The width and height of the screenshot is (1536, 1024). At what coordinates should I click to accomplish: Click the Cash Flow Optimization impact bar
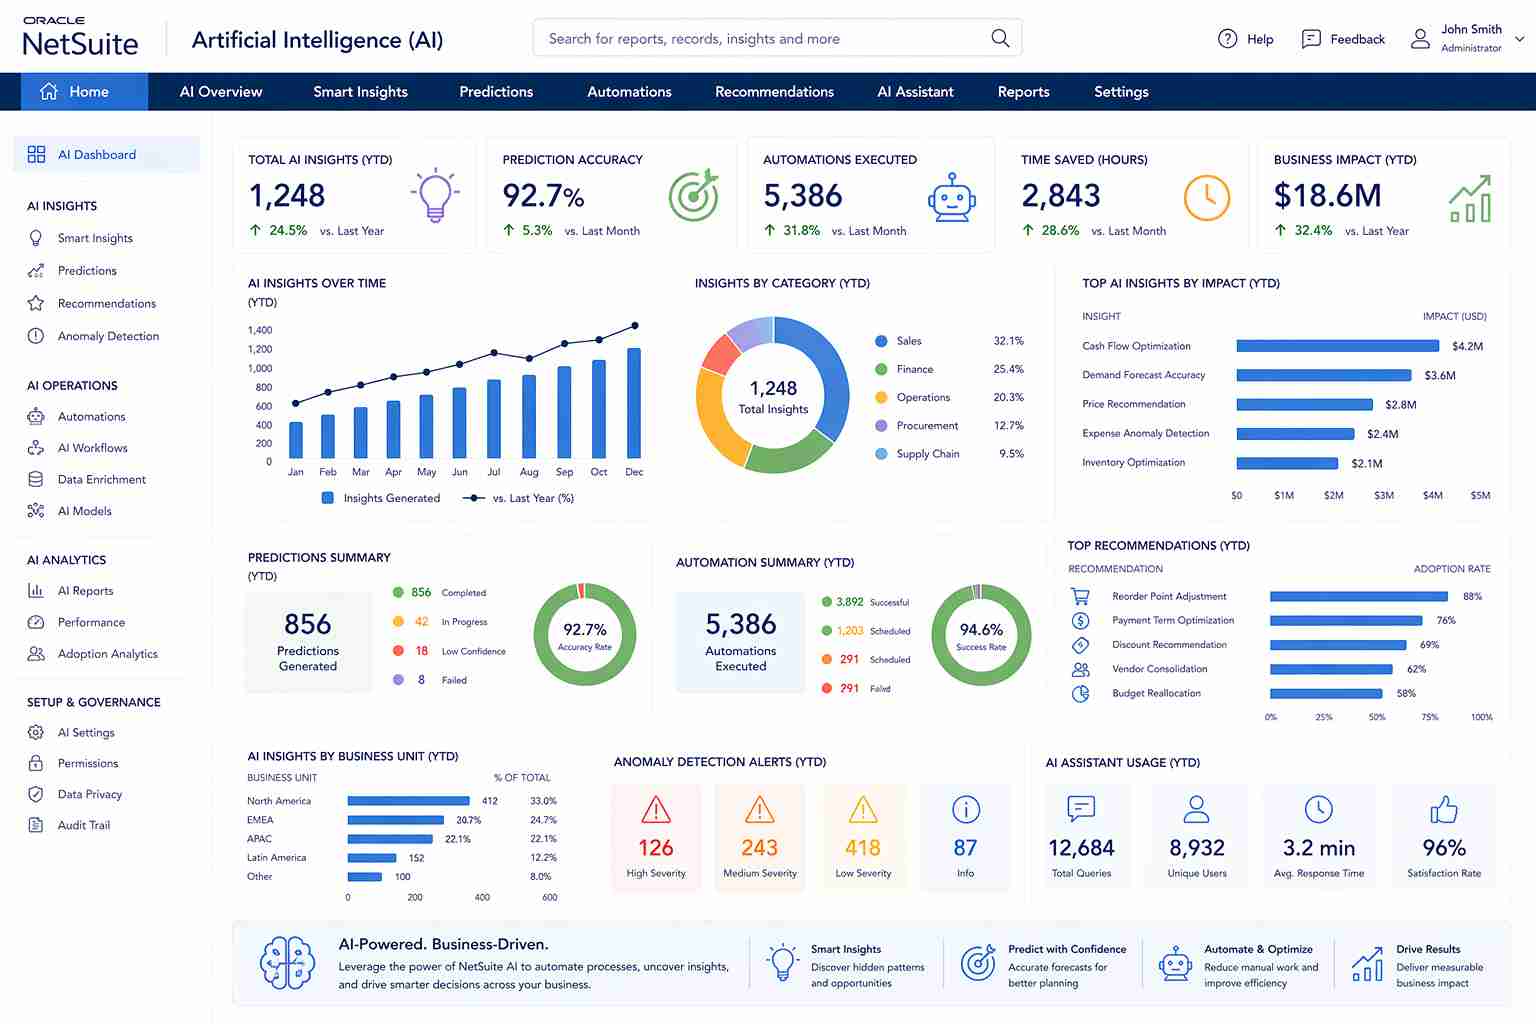[x=1338, y=346]
